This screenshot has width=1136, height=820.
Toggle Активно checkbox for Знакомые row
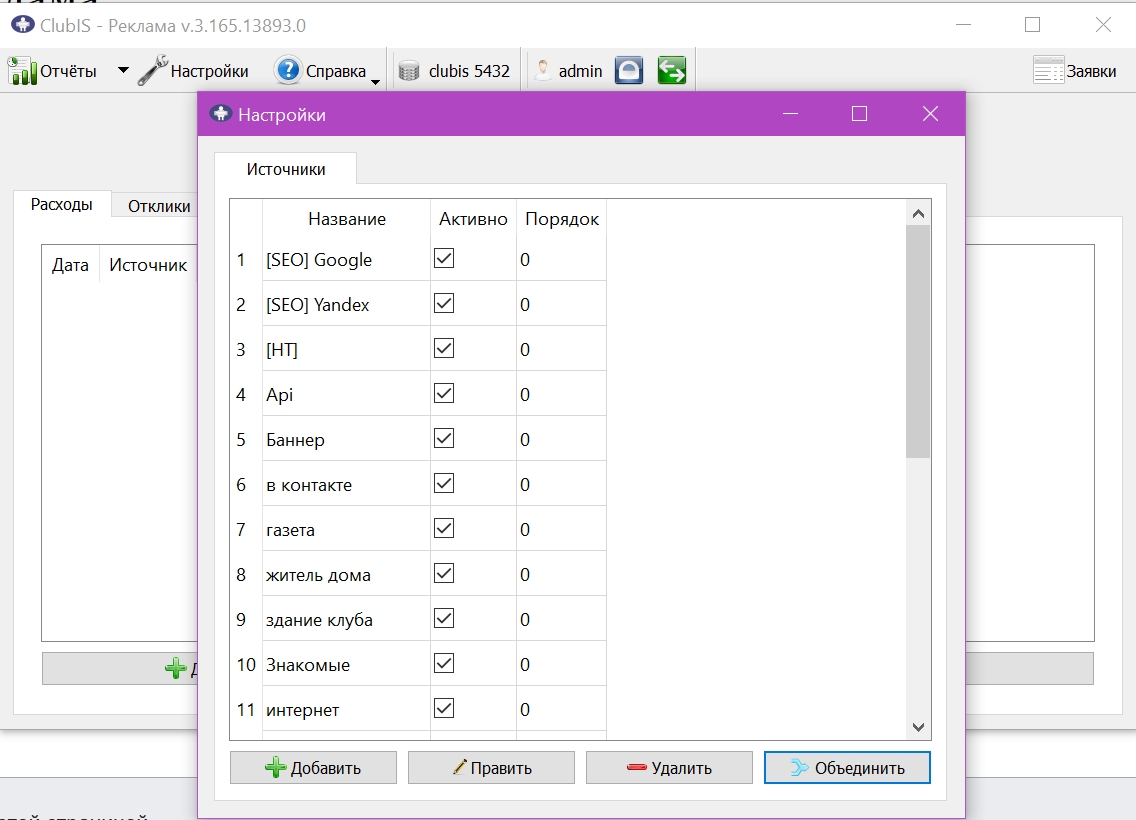444,663
